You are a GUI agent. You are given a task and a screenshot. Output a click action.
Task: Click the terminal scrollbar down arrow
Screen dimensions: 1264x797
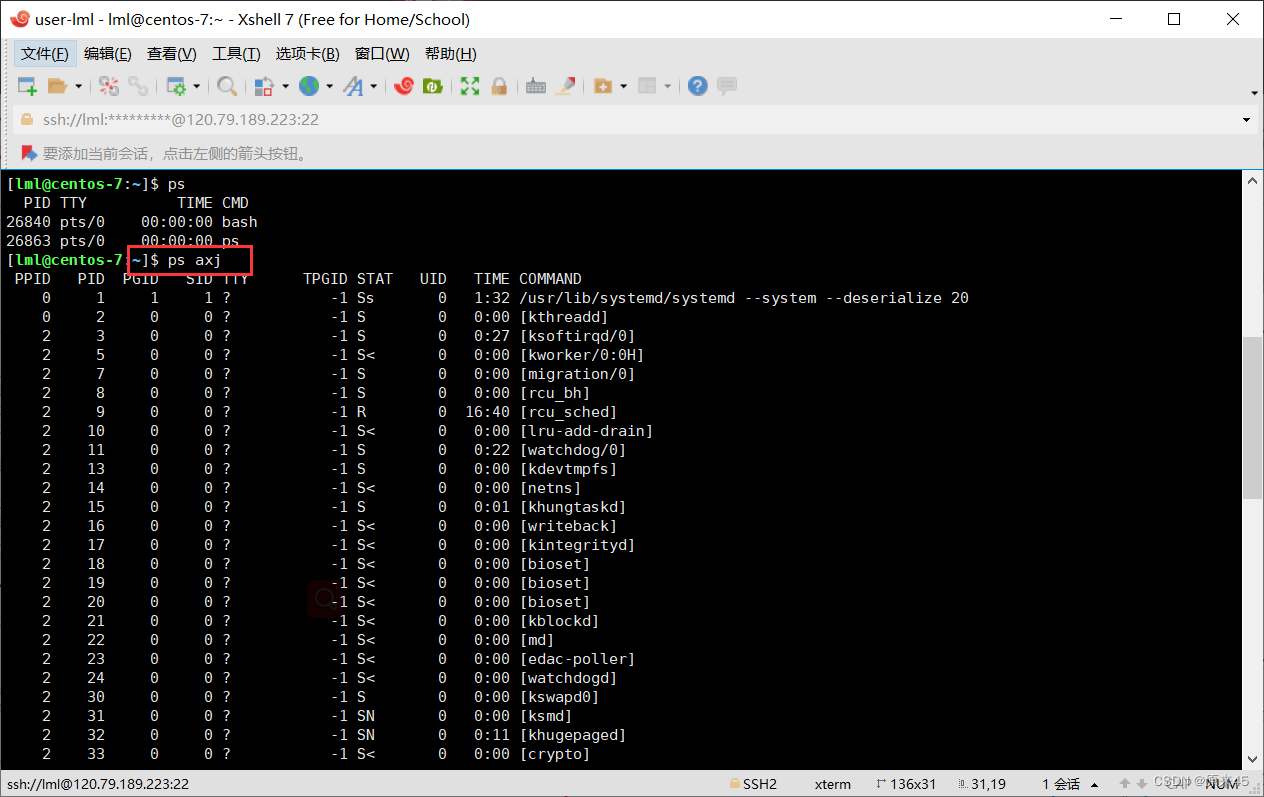1252,759
